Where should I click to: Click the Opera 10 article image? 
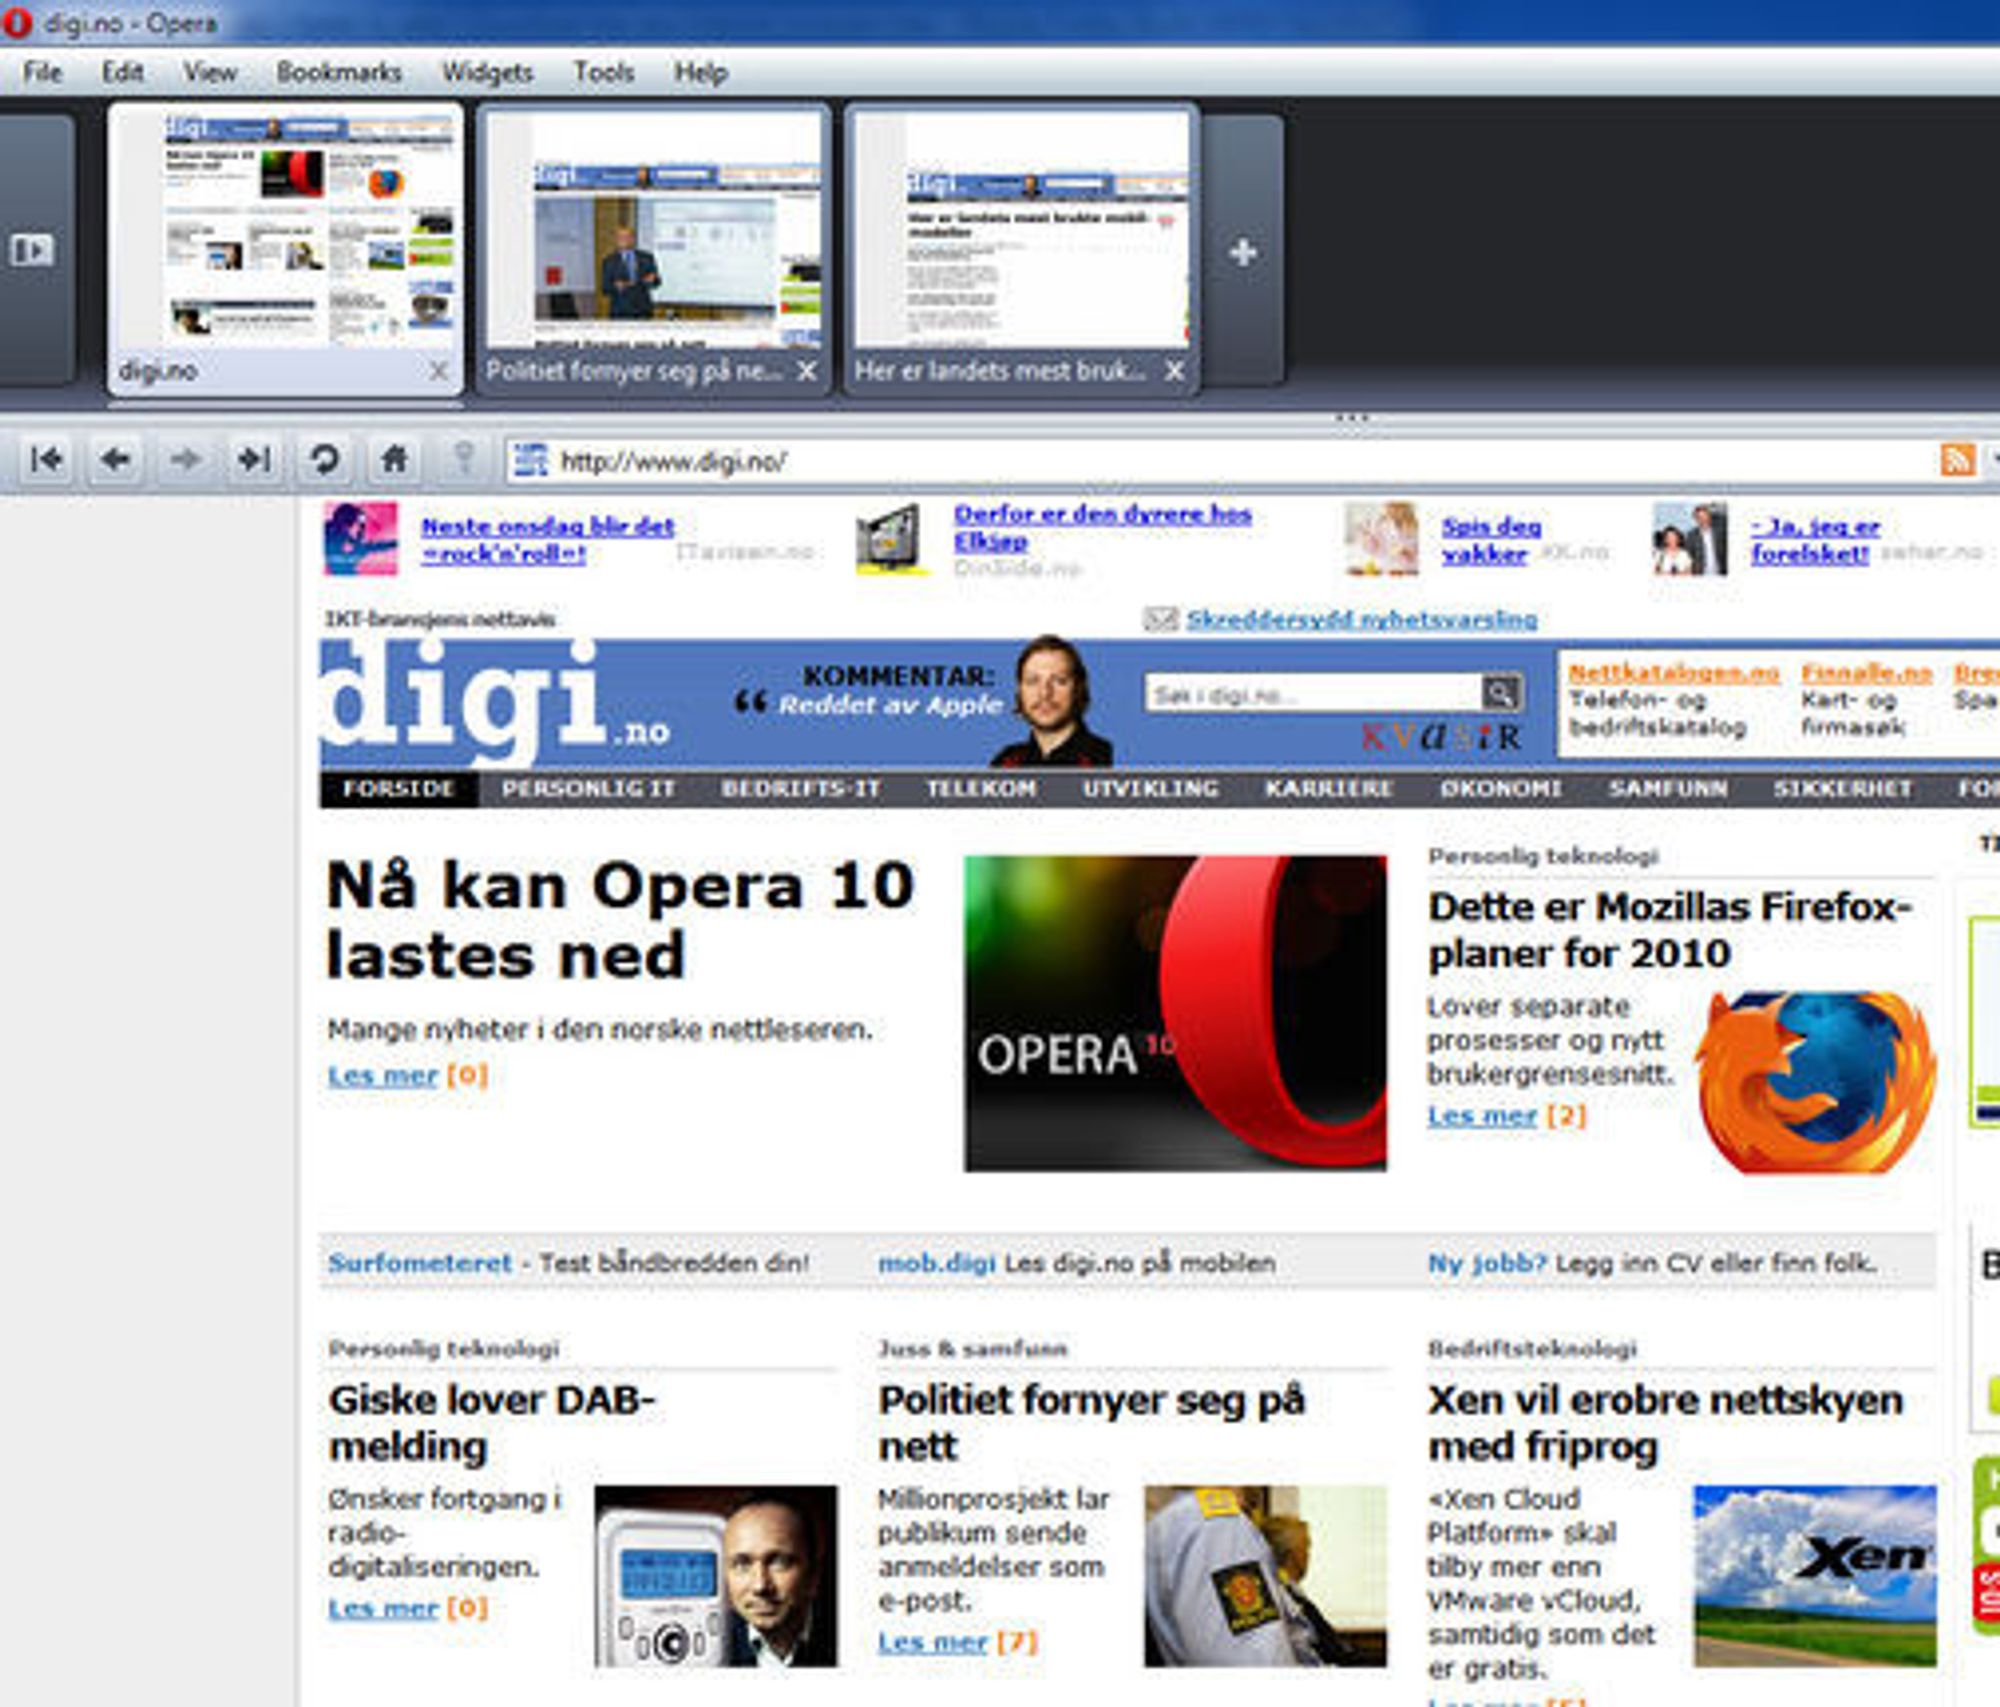point(1175,1012)
